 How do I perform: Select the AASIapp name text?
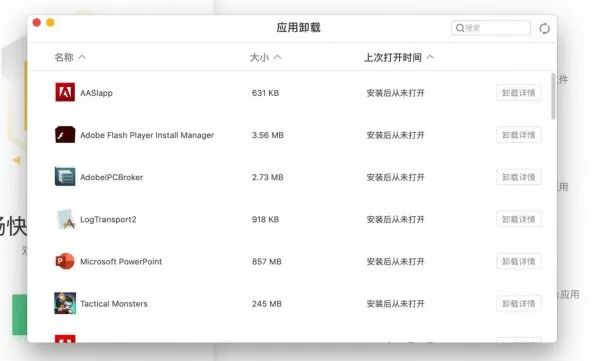coord(96,93)
